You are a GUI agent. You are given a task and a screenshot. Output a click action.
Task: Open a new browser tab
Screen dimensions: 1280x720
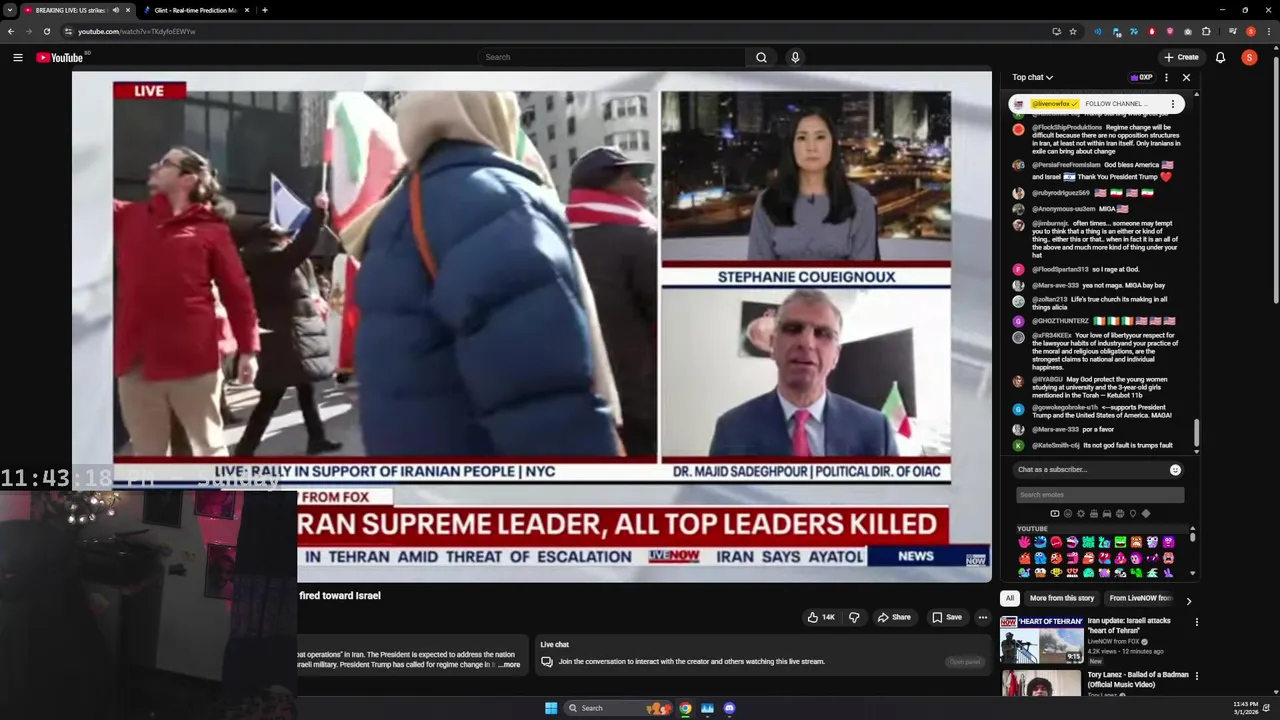[264, 10]
